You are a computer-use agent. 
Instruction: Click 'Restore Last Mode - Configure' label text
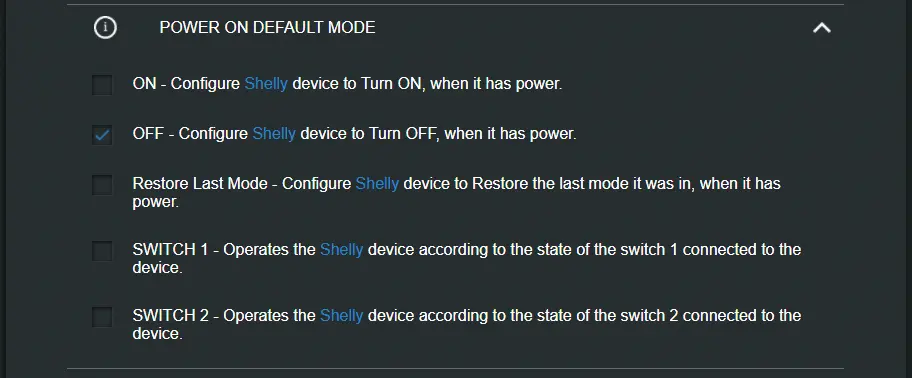point(242,184)
